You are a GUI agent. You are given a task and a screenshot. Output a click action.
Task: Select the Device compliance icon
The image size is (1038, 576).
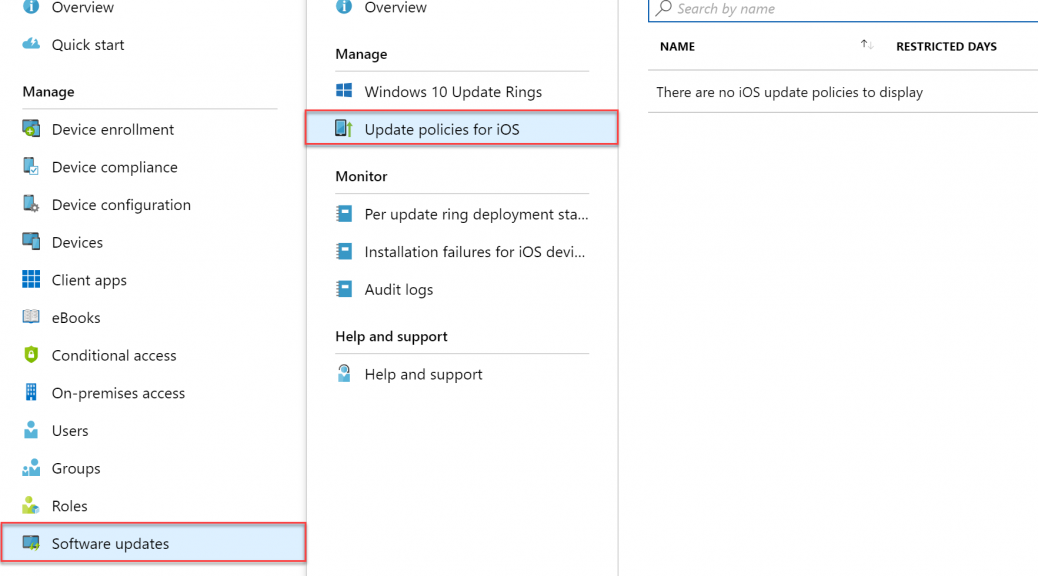coord(31,166)
